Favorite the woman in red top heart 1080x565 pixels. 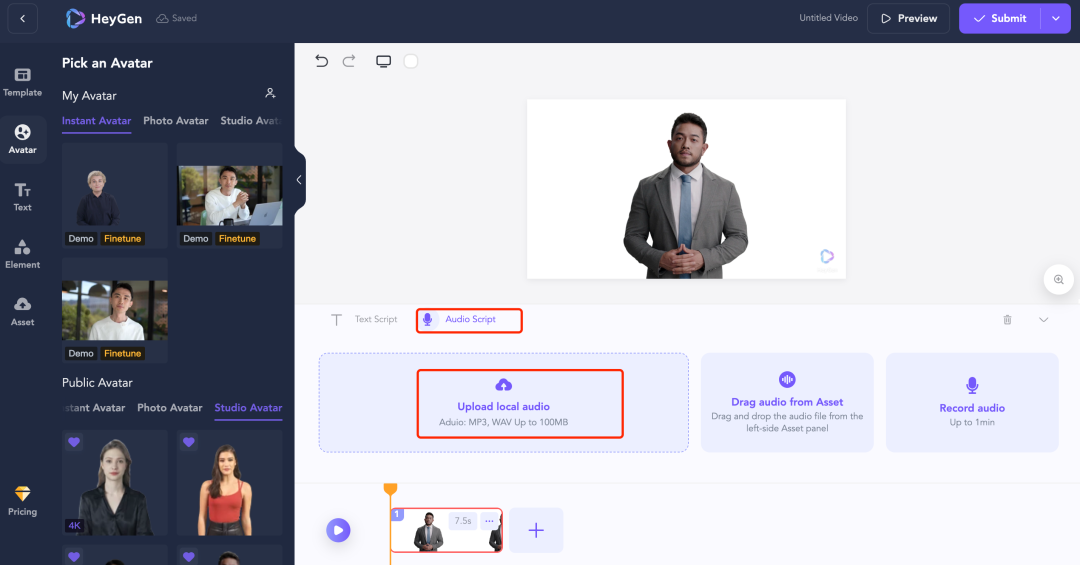coord(189,442)
